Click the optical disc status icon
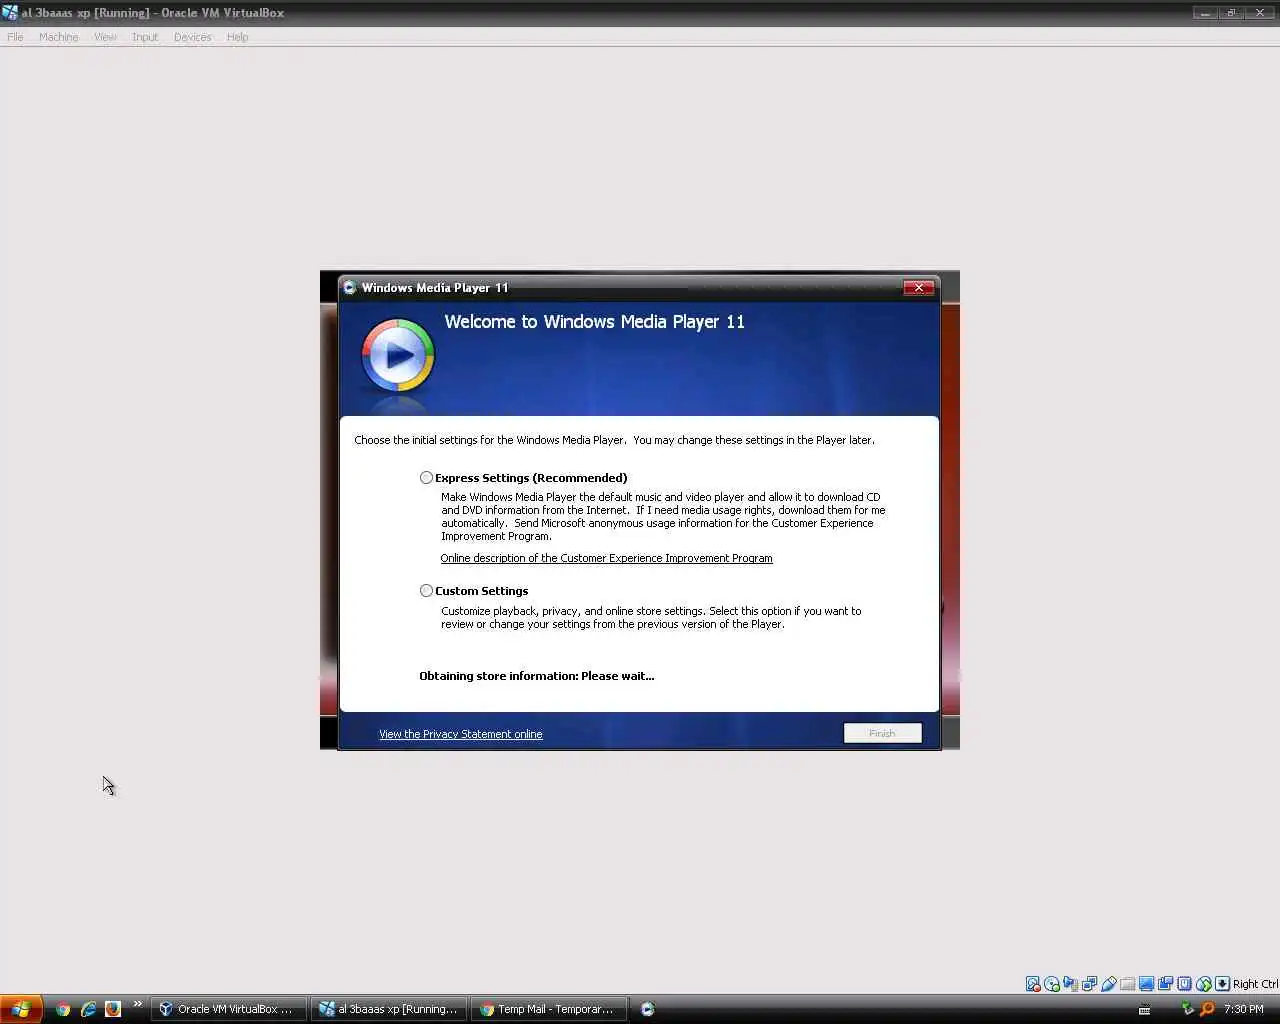The height and width of the screenshot is (1024, 1280). pyautogui.click(x=1052, y=984)
